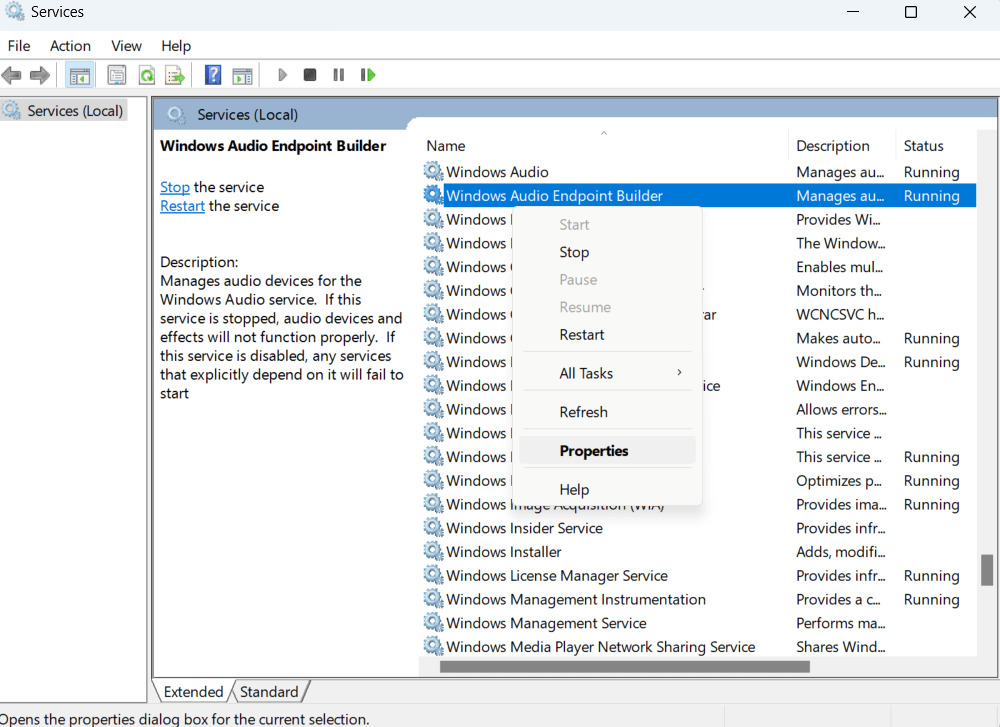
Task: Select the Windows Installer service row
Action: [699, 551]
